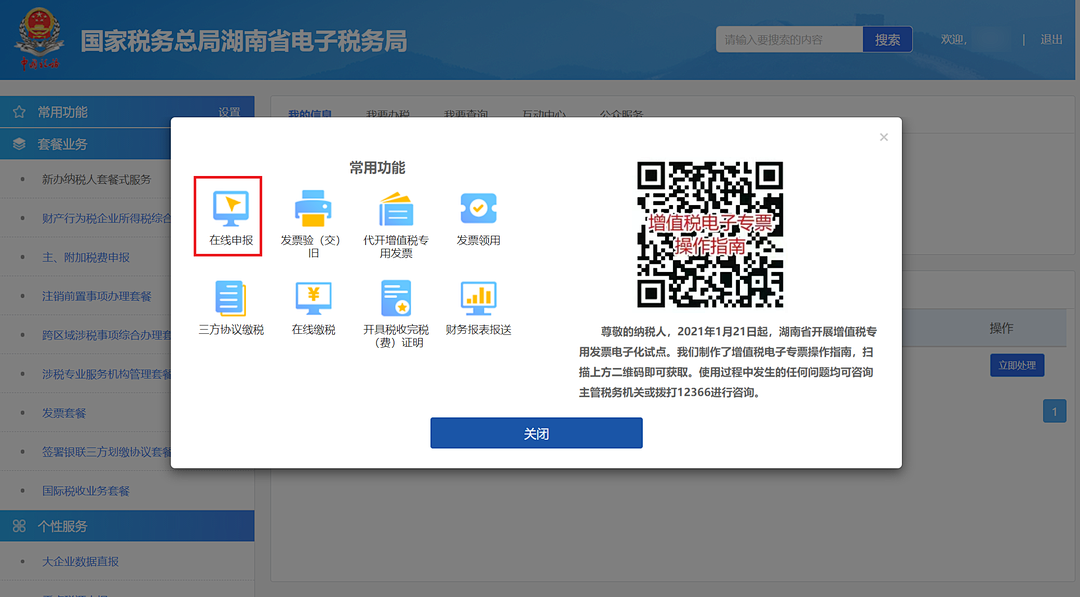Screen dimensions: 1080x597
Task: Select 国际税收业务套餐 in sidebar
Action: [x=86, y=491]
